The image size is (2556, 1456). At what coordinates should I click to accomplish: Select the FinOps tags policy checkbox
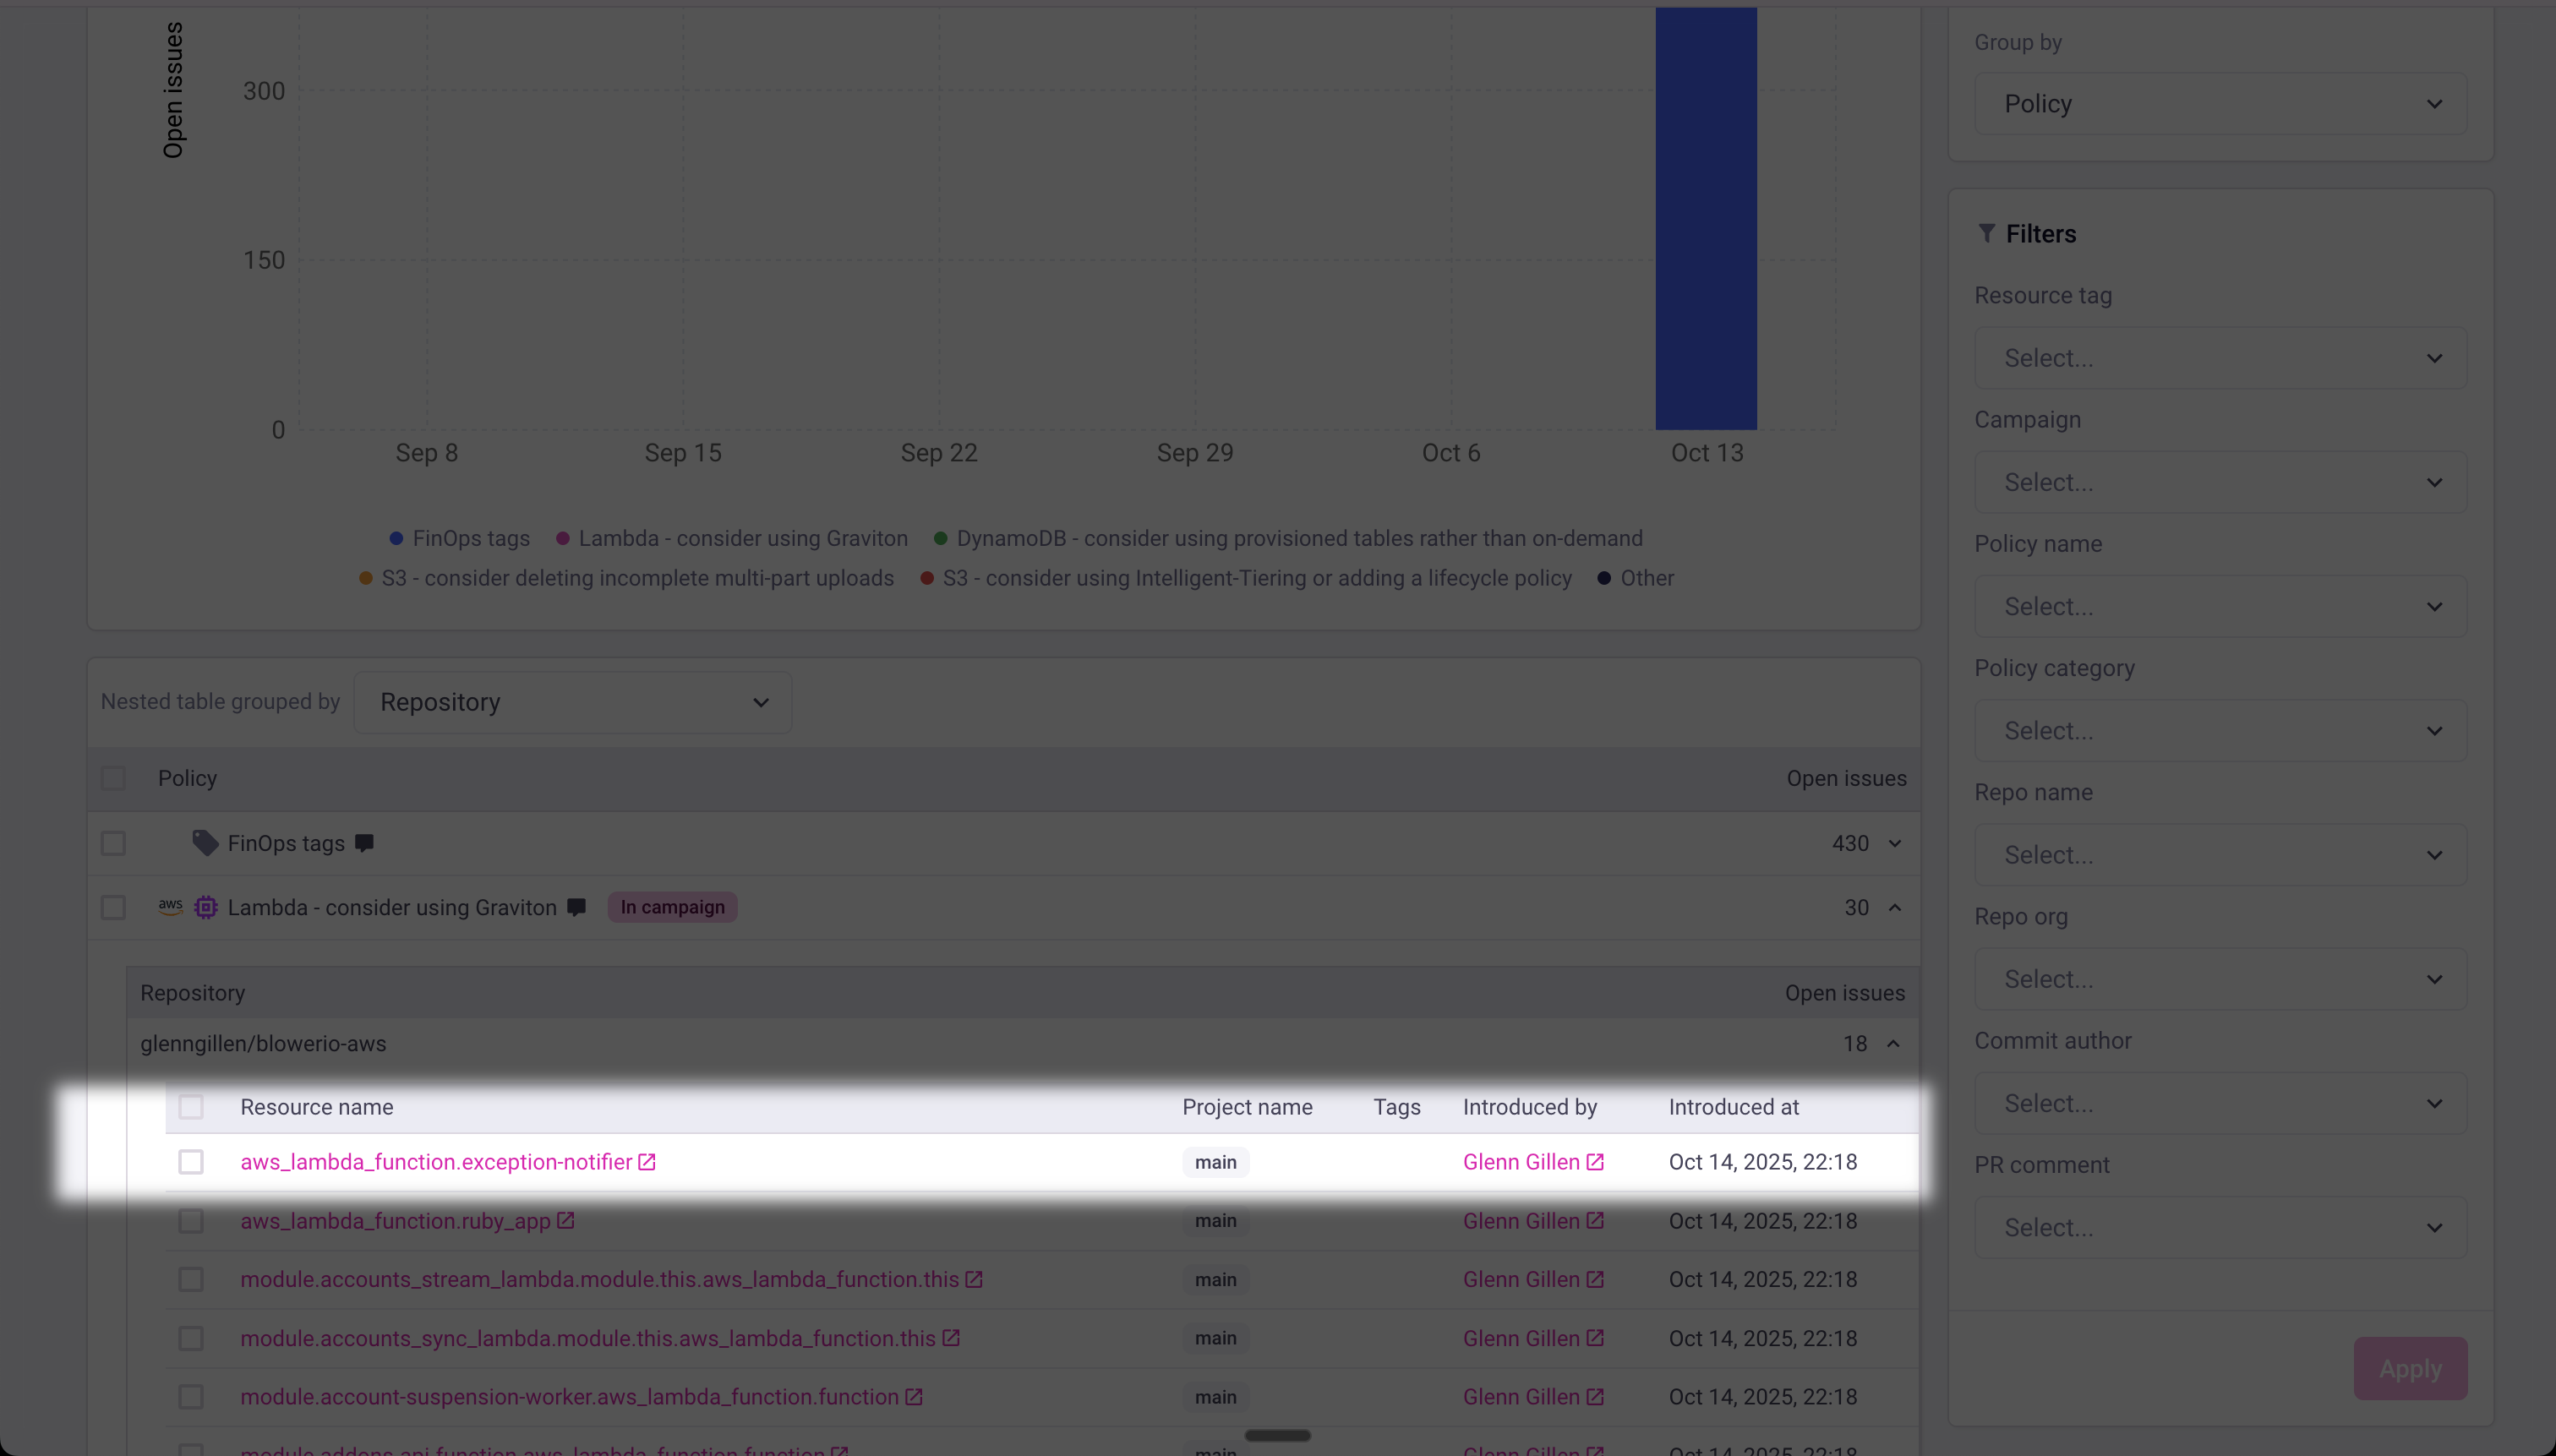[x=113, y=843]
